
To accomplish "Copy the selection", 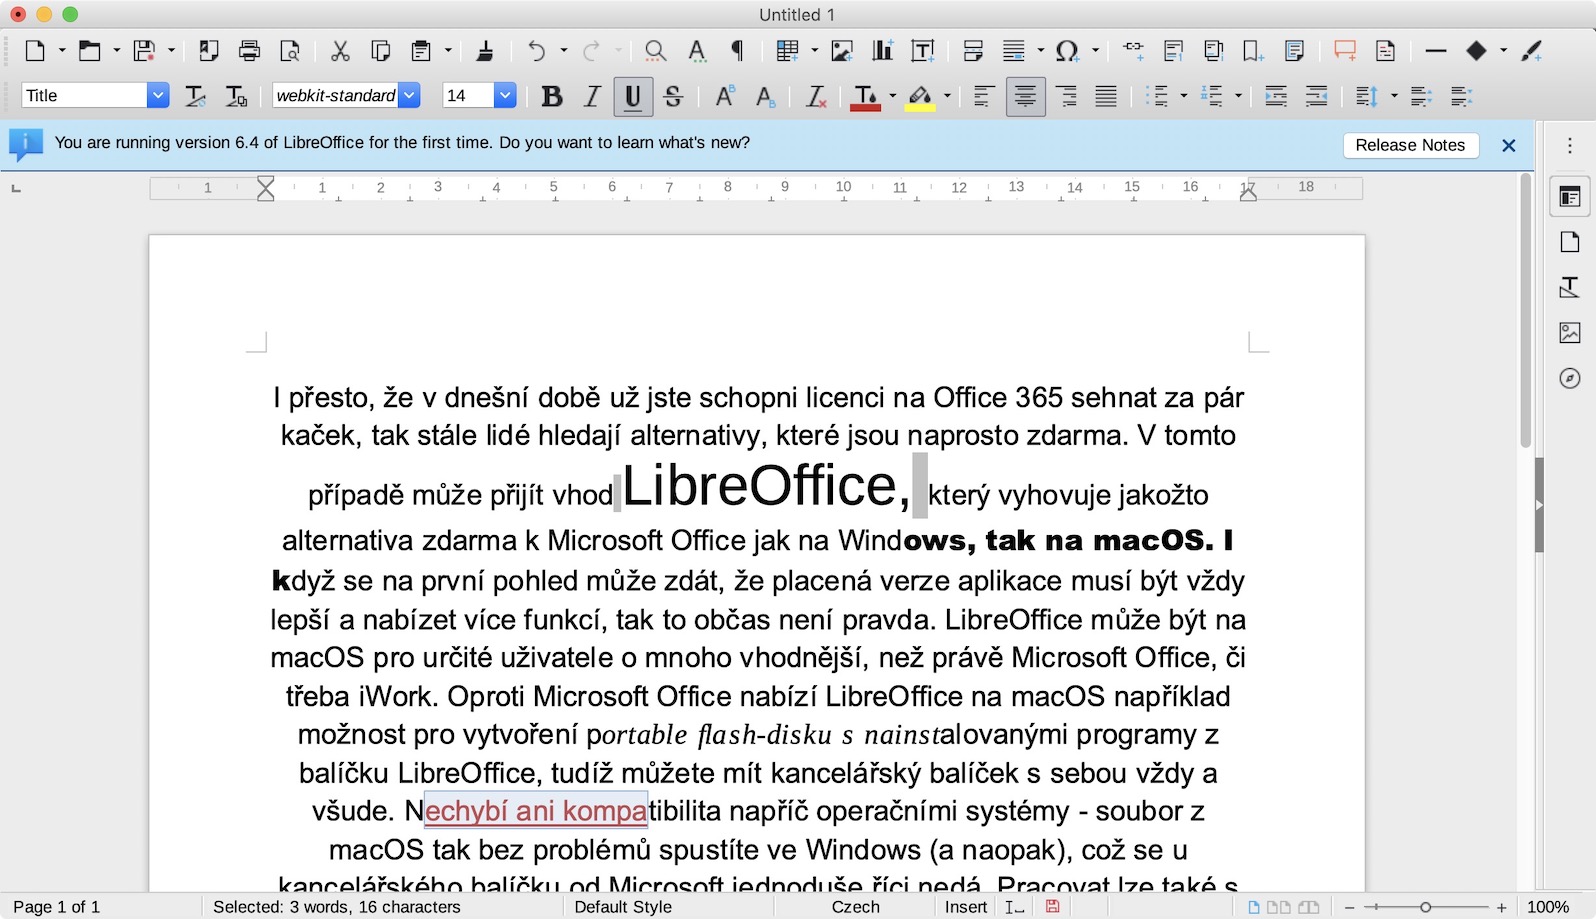I will coord(380,51).
